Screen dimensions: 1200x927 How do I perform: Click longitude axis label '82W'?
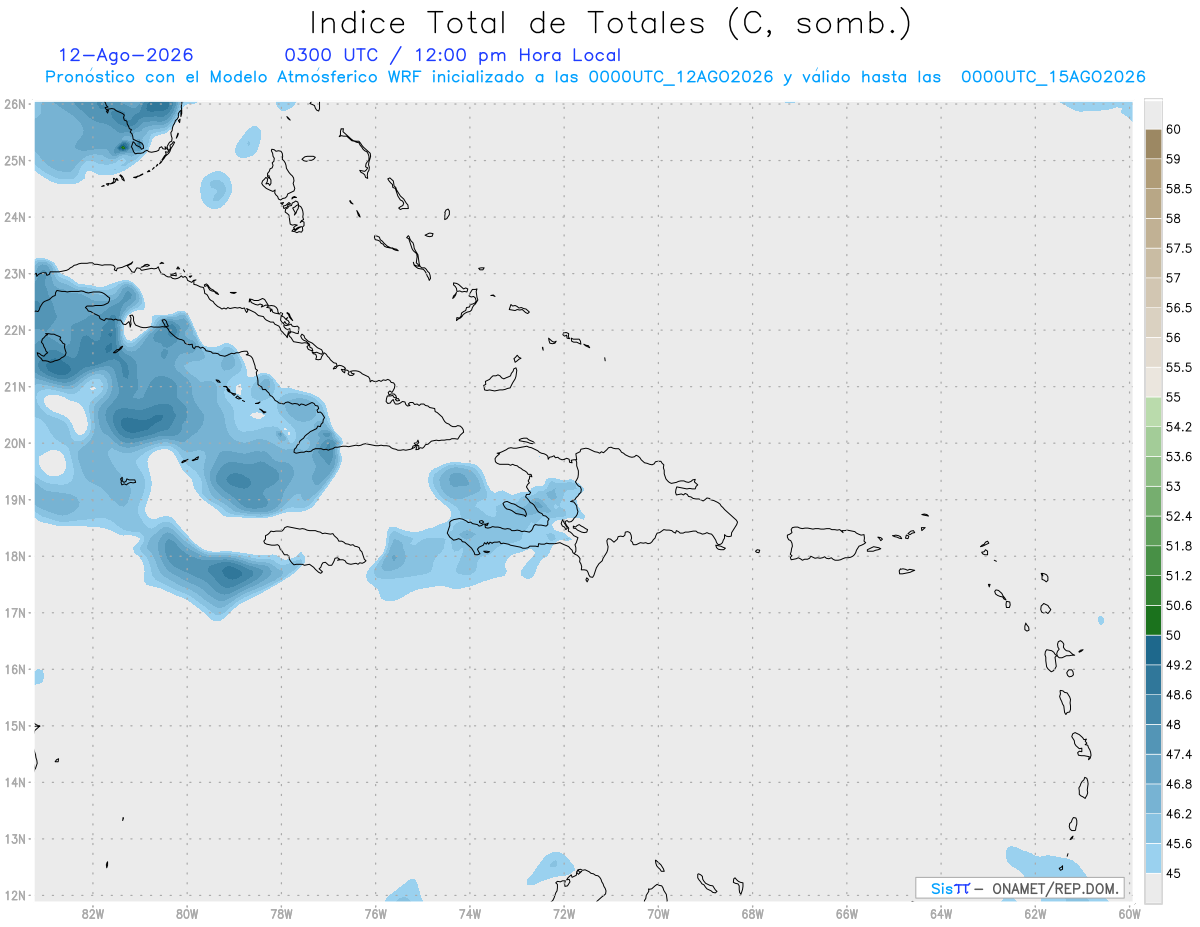coord(92,913)
